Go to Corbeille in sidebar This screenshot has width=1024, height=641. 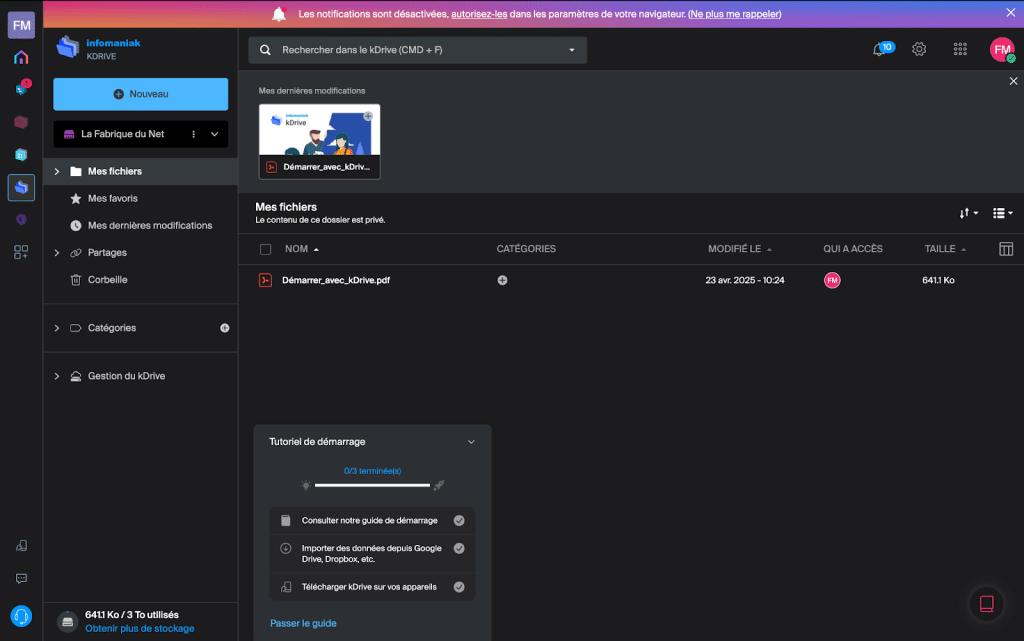(x=107, y=280)
